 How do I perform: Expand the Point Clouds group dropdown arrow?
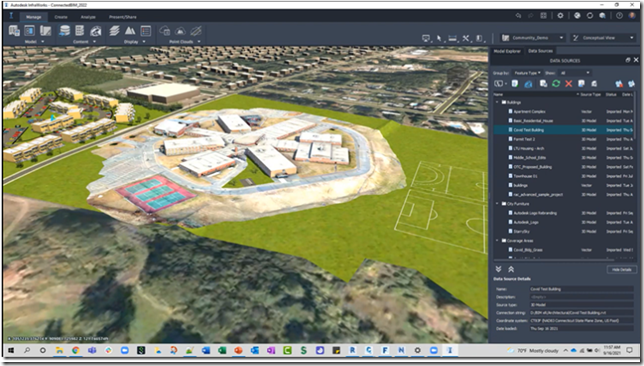199,42
